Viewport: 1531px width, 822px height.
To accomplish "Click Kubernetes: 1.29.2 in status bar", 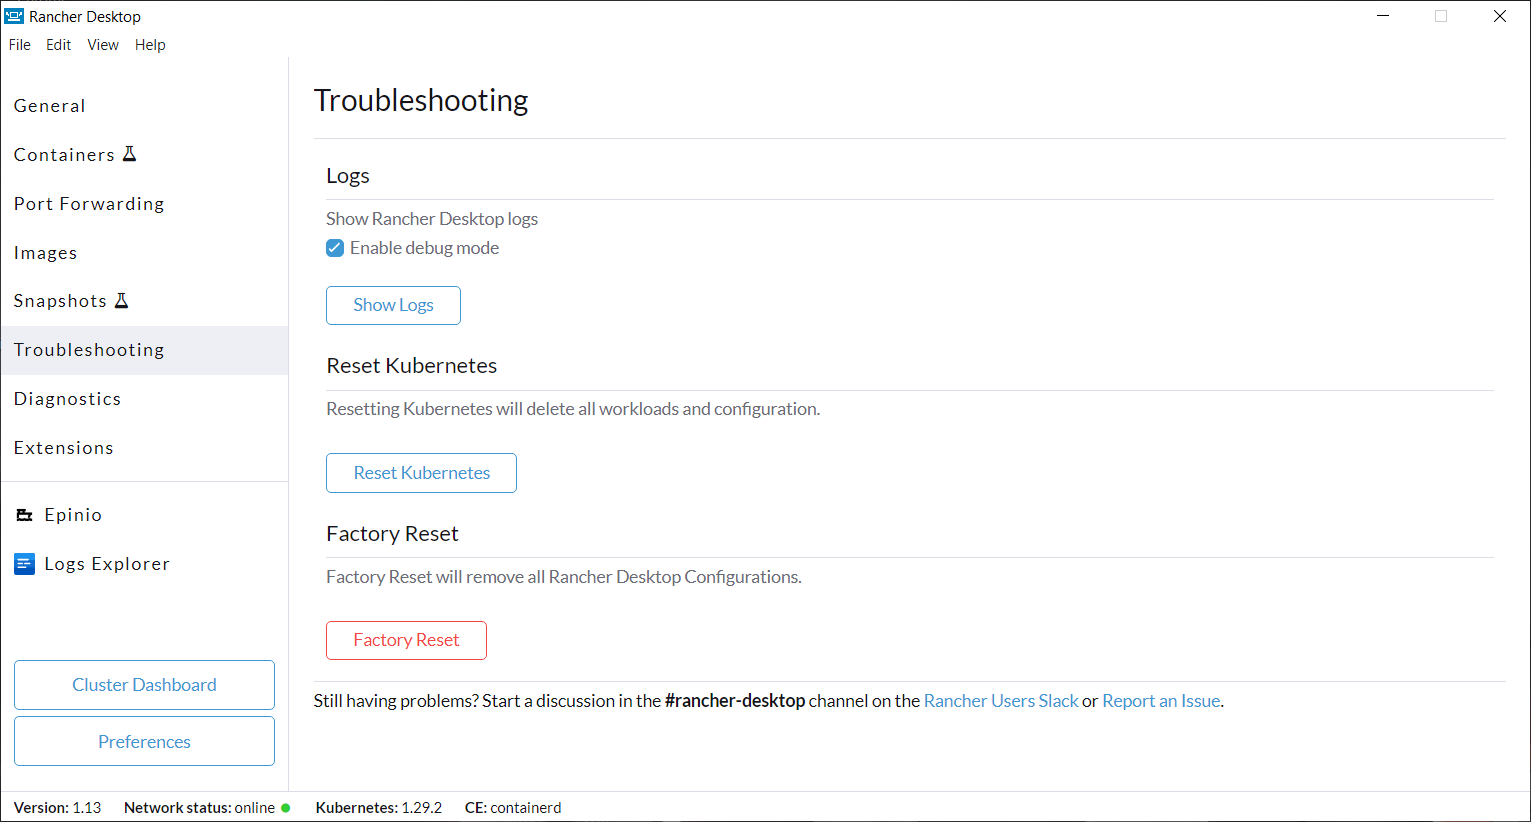I will point(379,808).
